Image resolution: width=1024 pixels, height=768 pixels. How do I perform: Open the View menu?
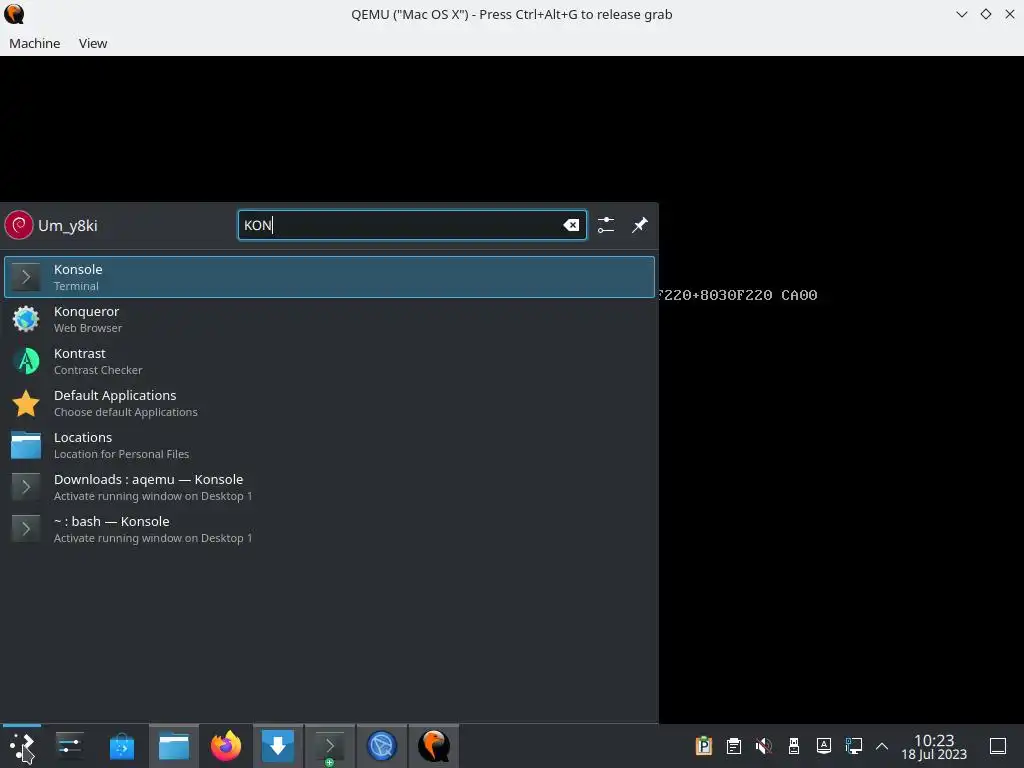click(93, 43)
